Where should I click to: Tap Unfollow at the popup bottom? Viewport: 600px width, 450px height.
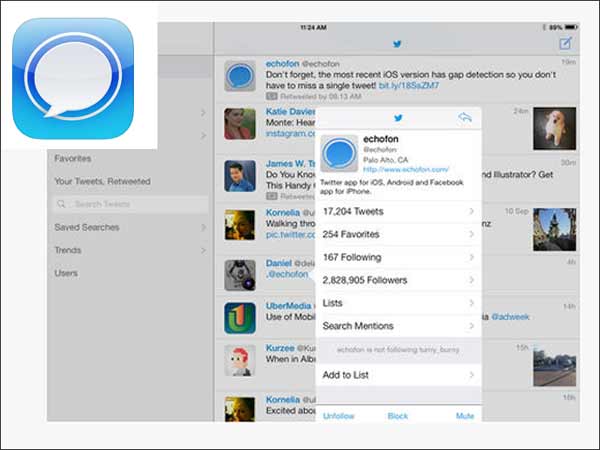point(339,416)
